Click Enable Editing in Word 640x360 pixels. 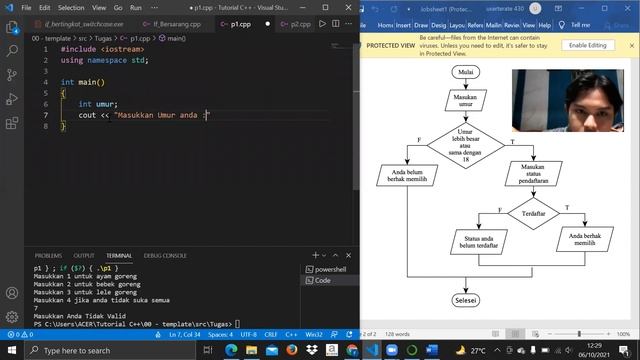point(587,45)
